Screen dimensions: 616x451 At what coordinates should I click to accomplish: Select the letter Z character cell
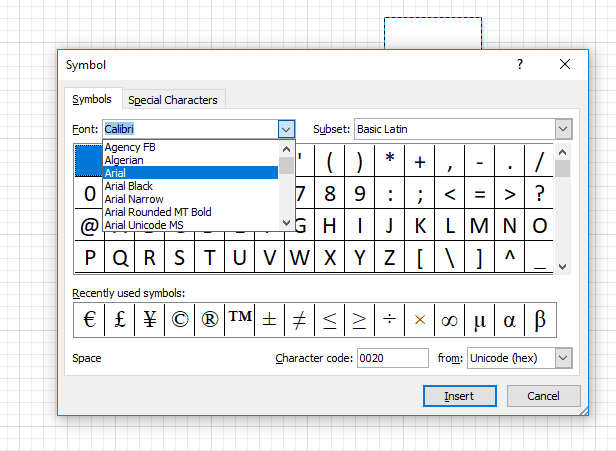(x=390, y=257)
